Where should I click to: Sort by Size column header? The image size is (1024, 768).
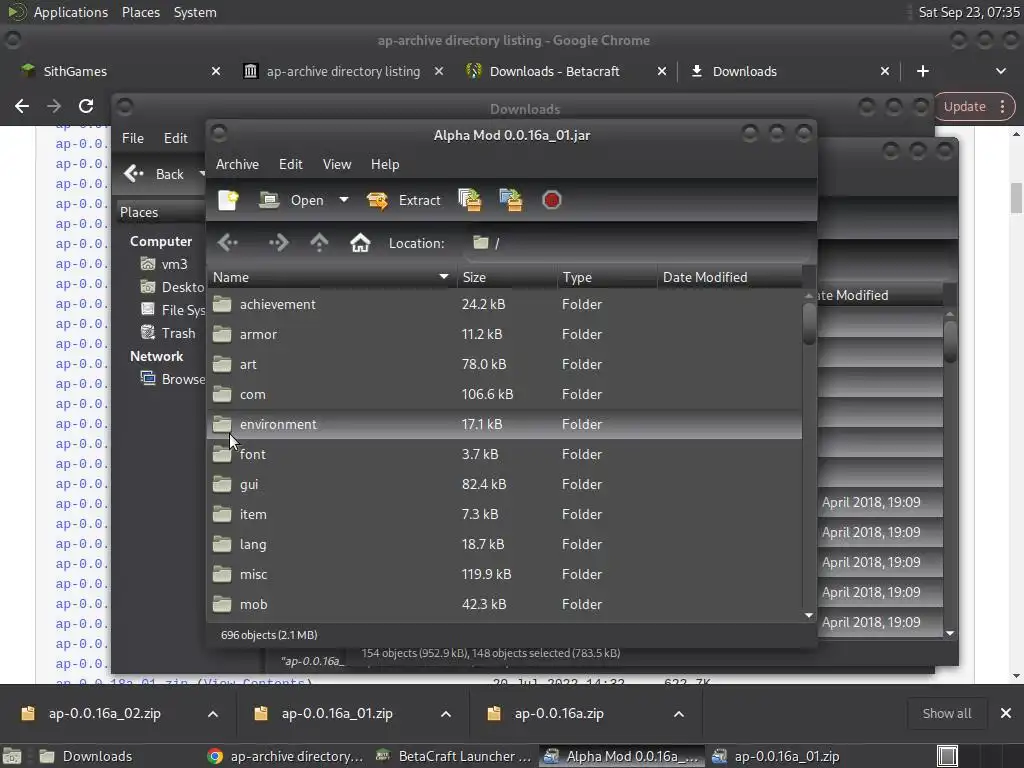(507, 278)
